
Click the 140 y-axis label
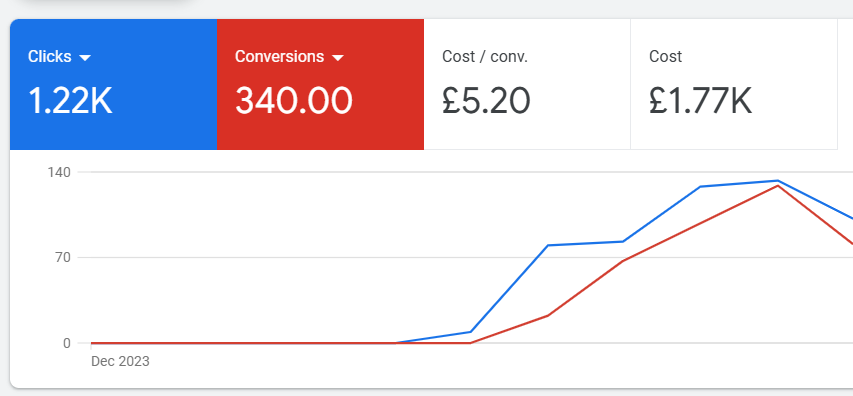pos(59,172)
